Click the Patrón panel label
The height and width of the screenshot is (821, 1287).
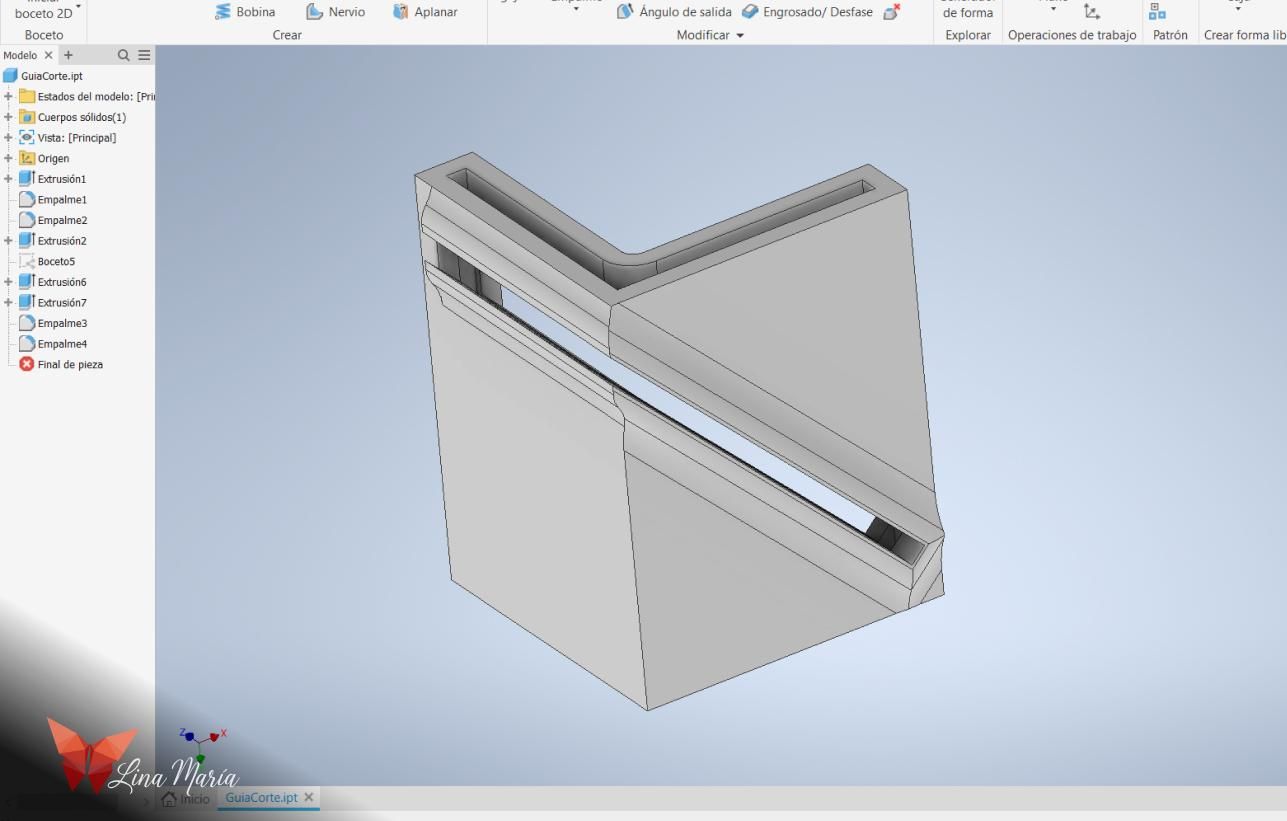[1170, 35]
